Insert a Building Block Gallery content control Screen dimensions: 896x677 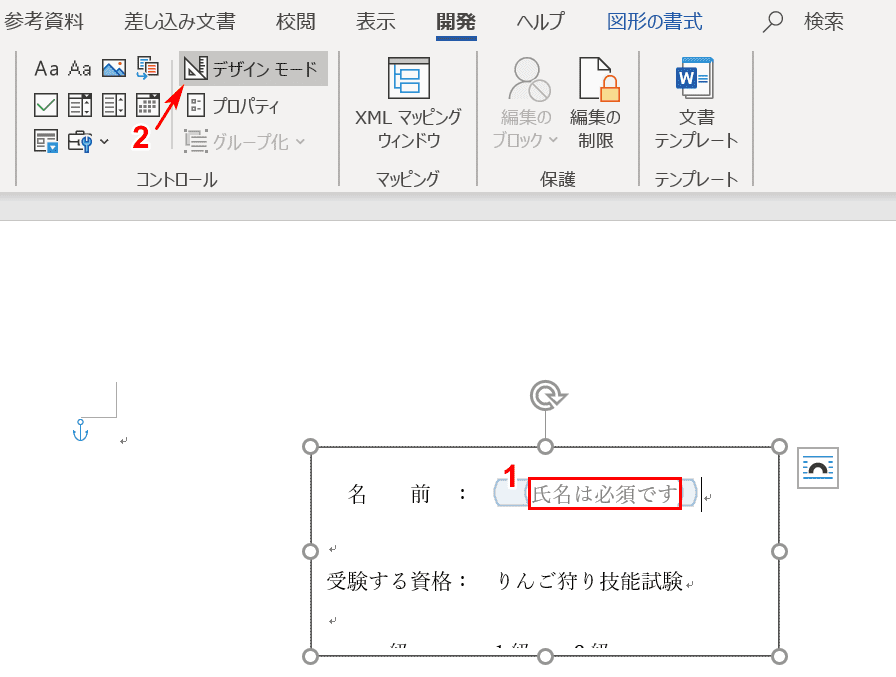[x=148, y=69]
